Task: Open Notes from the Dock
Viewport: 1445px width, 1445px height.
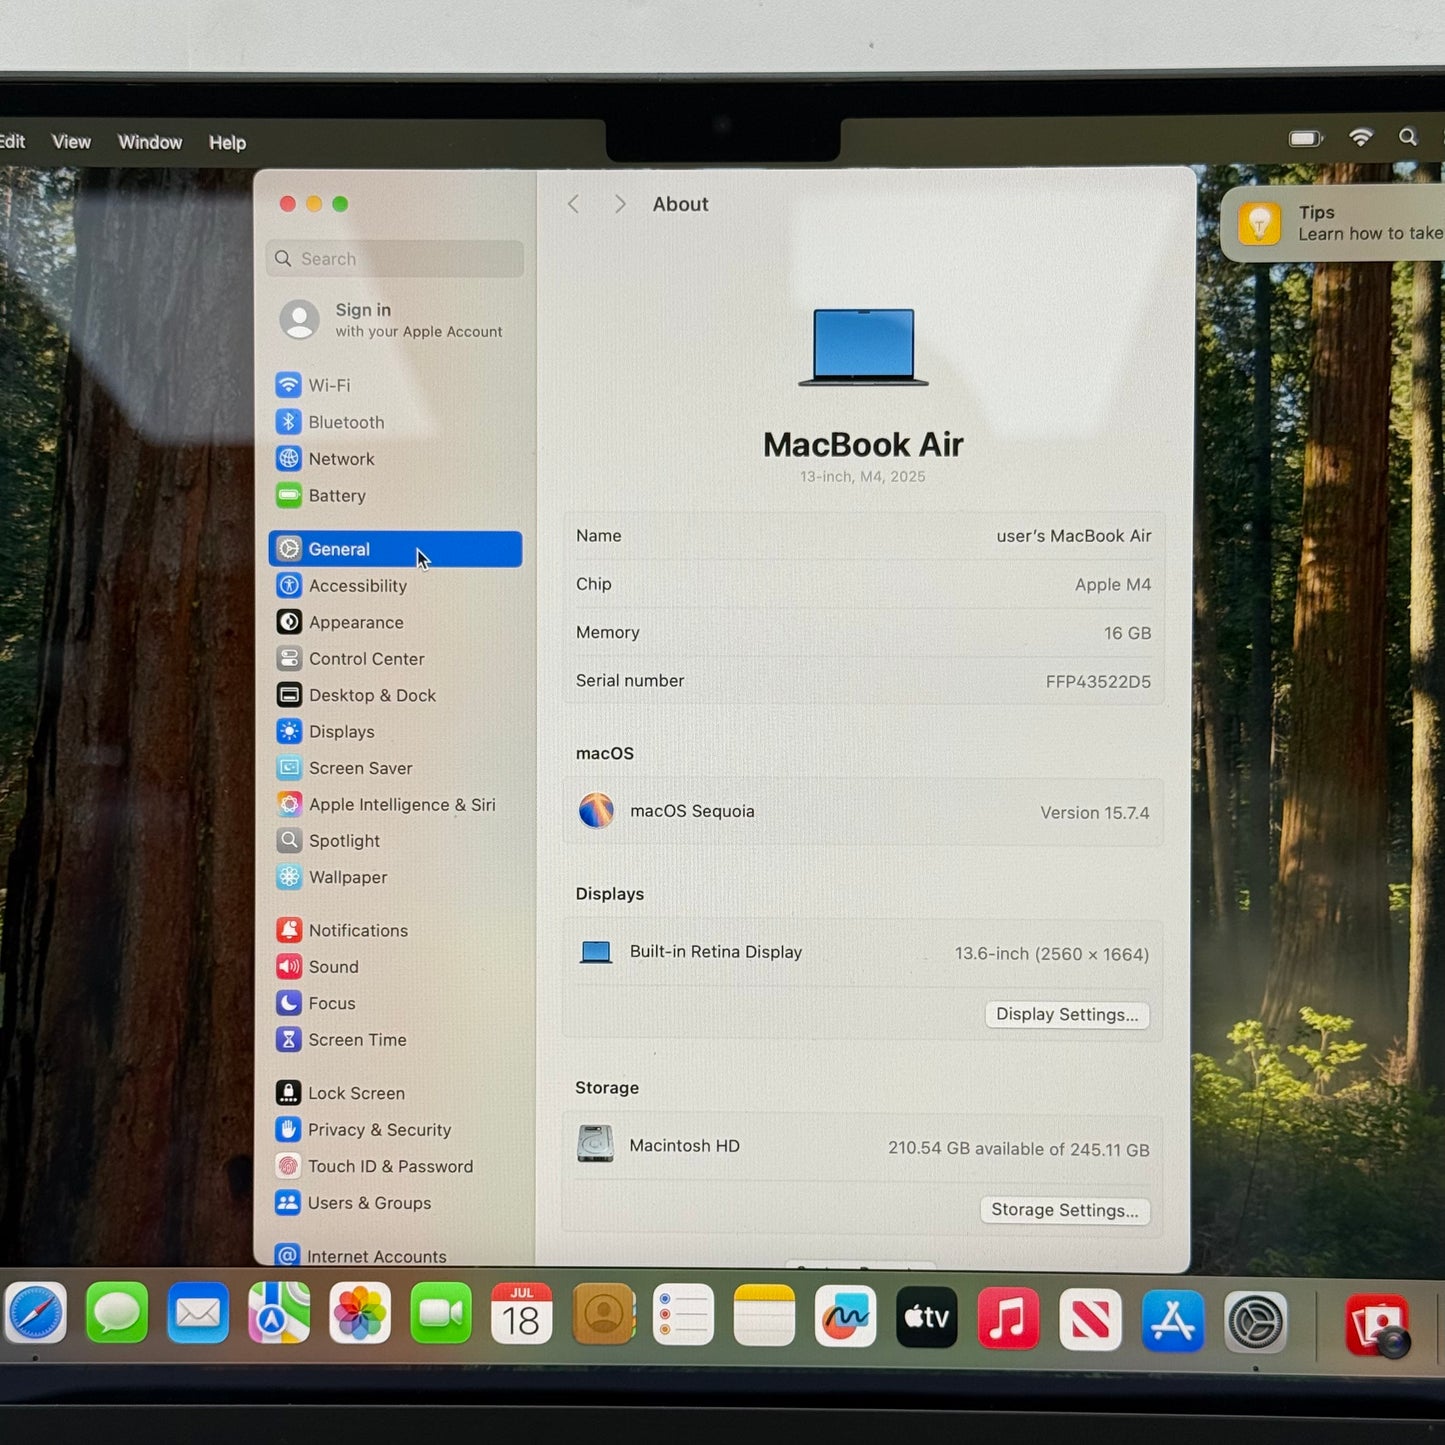Action: pos(764,1316)
